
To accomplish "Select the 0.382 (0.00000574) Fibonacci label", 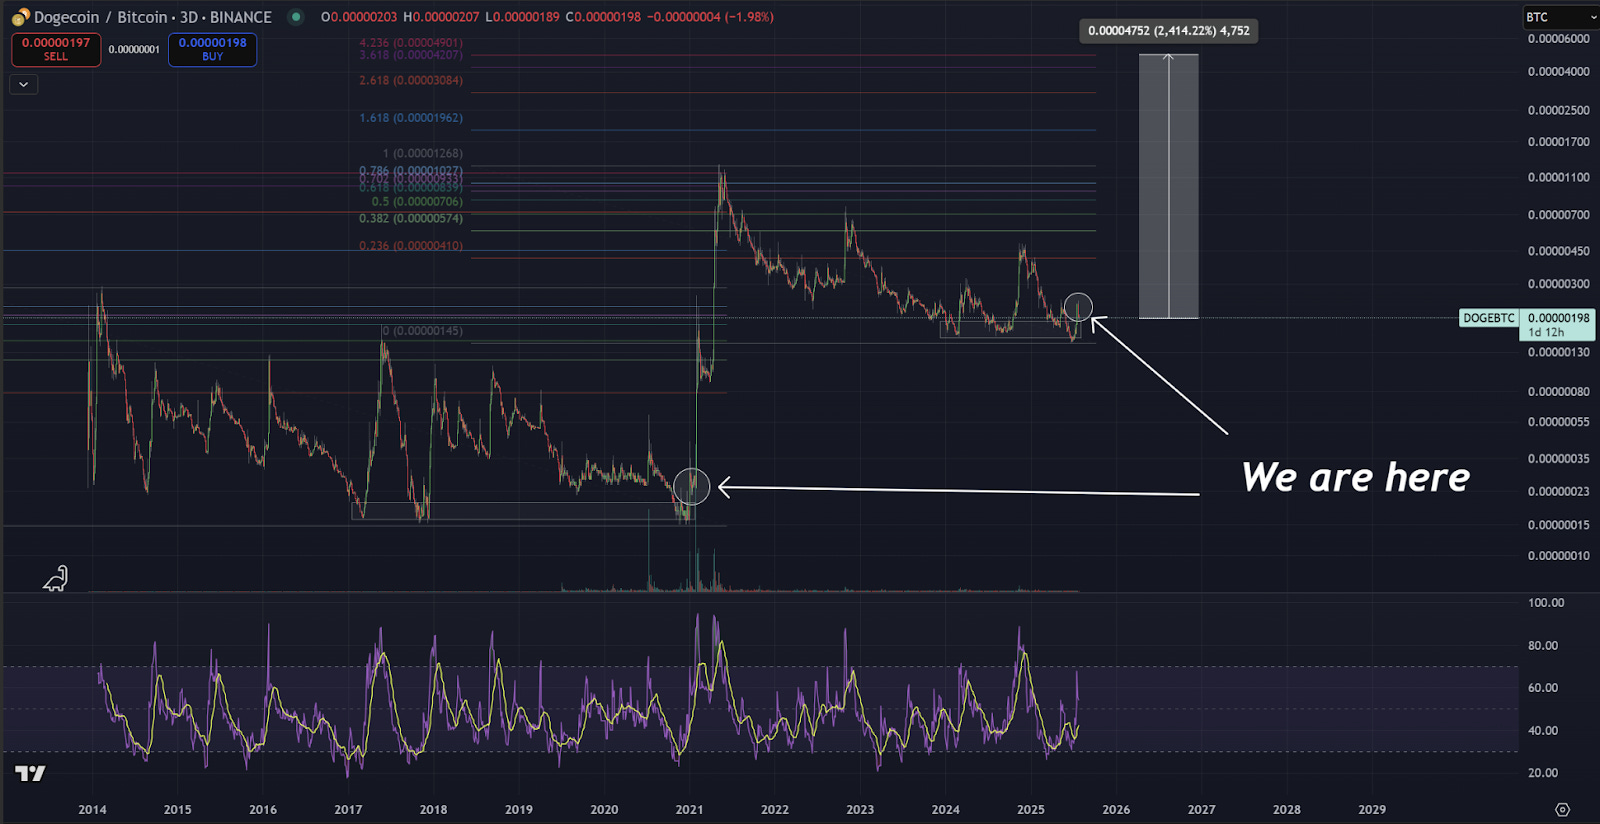I will point(411,218).
